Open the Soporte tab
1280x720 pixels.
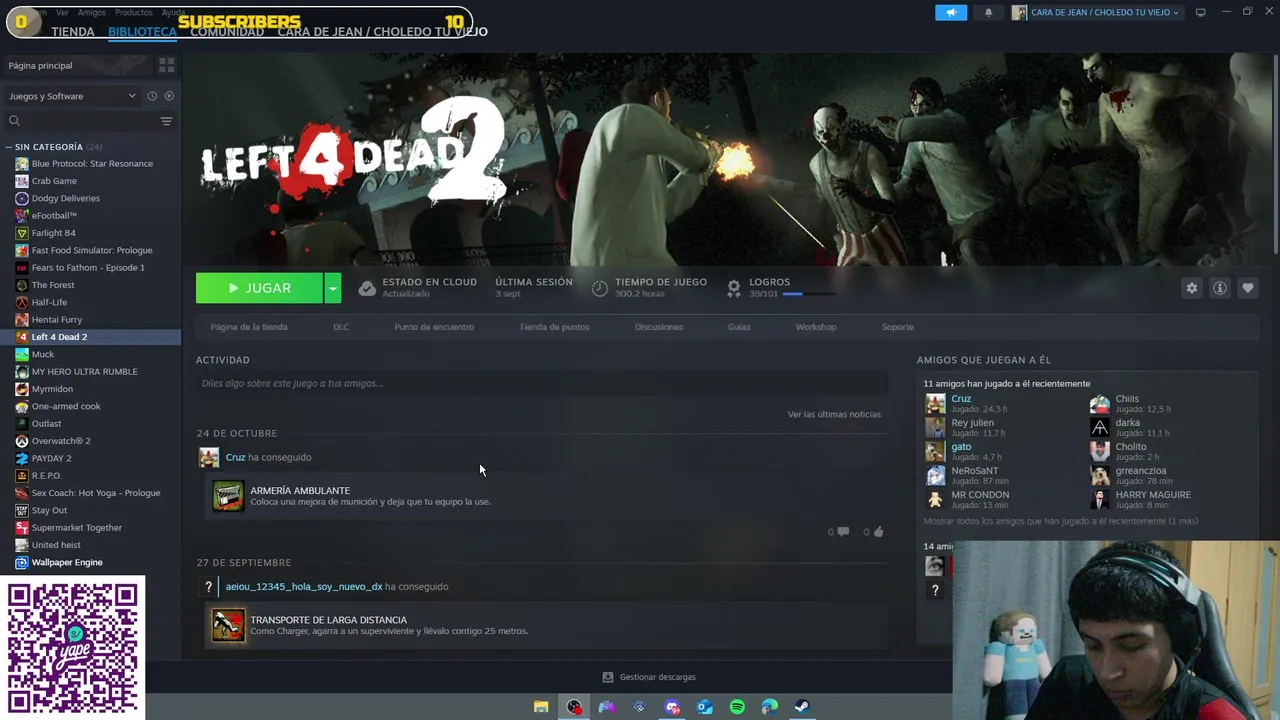897,327
